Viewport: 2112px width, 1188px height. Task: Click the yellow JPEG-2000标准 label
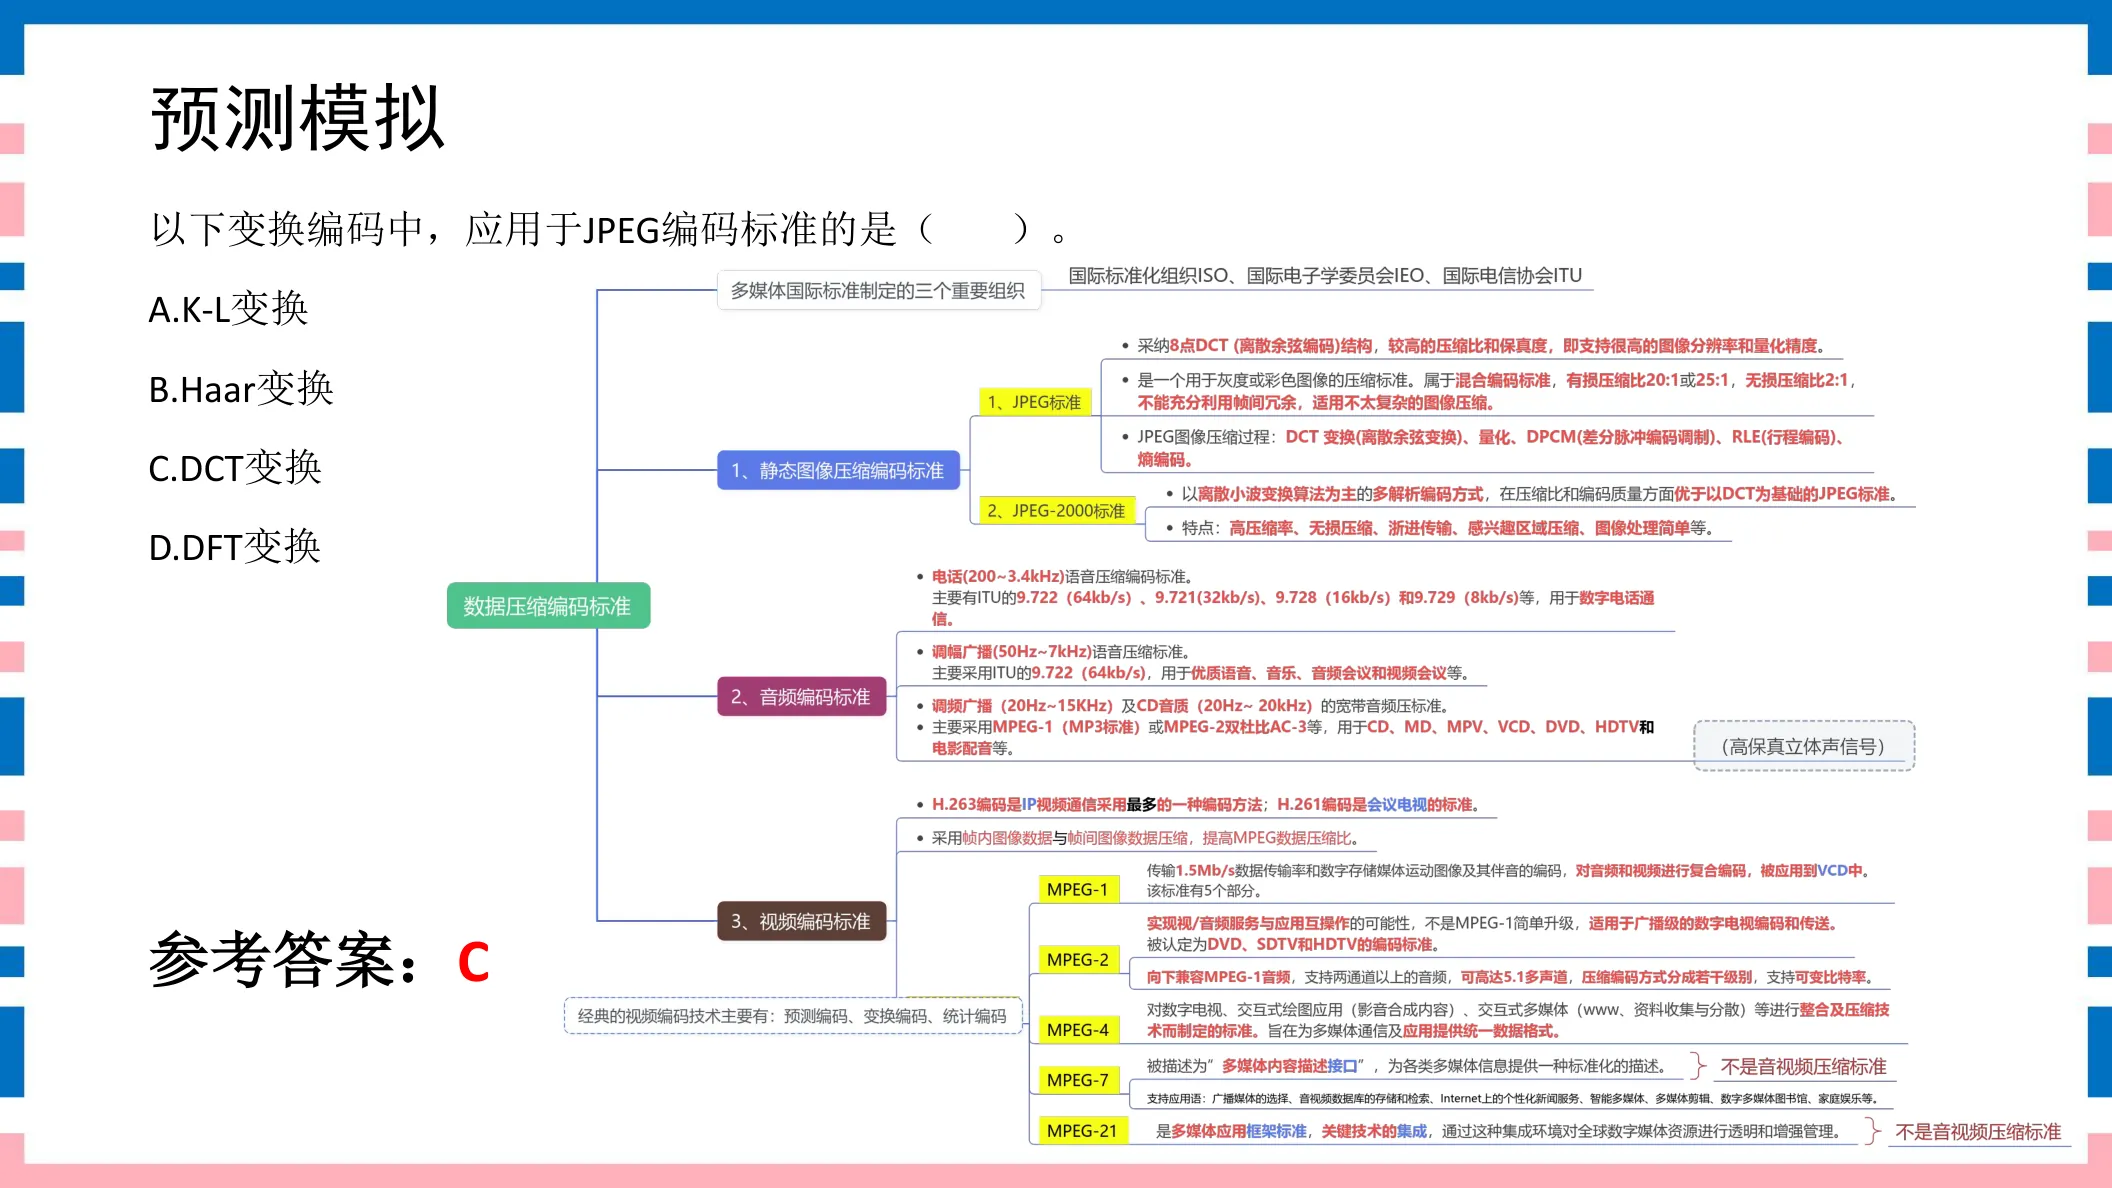tap(1056, 510)
